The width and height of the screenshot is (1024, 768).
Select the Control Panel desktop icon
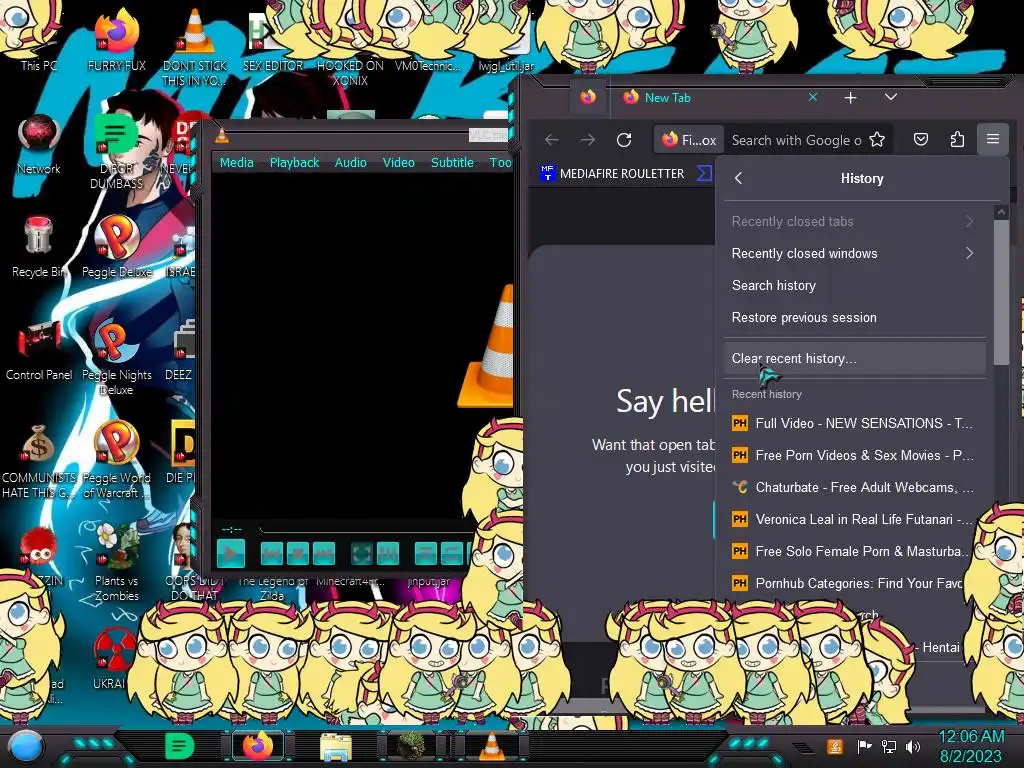pyautogui.click(x=39, y=350)
